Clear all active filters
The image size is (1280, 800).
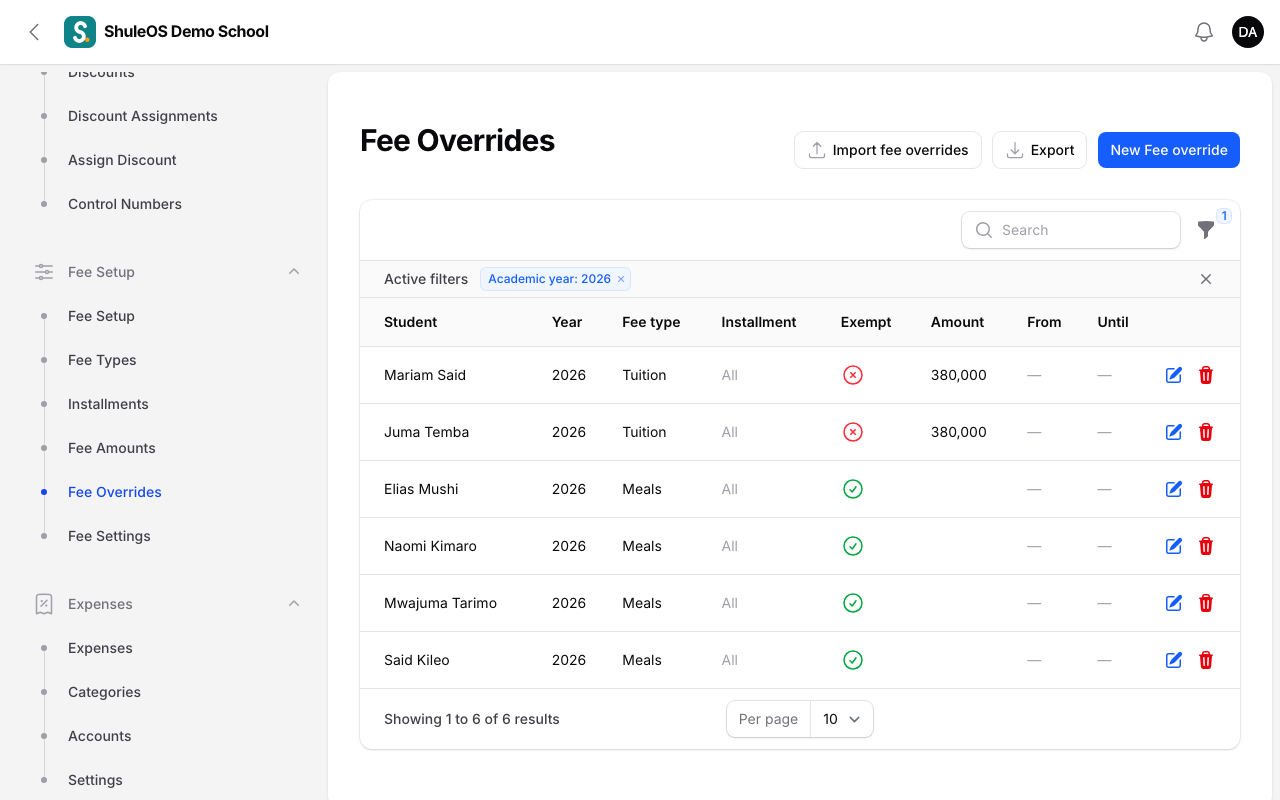click(x=1206, y=279)
